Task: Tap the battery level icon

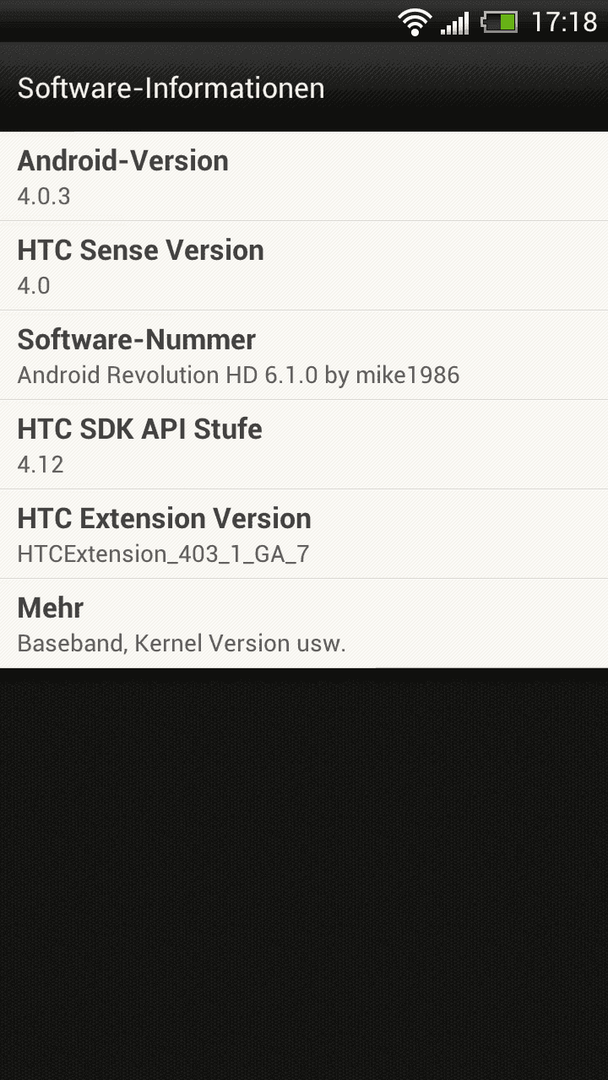Action: pyautogui.click(x=499, y=22)
